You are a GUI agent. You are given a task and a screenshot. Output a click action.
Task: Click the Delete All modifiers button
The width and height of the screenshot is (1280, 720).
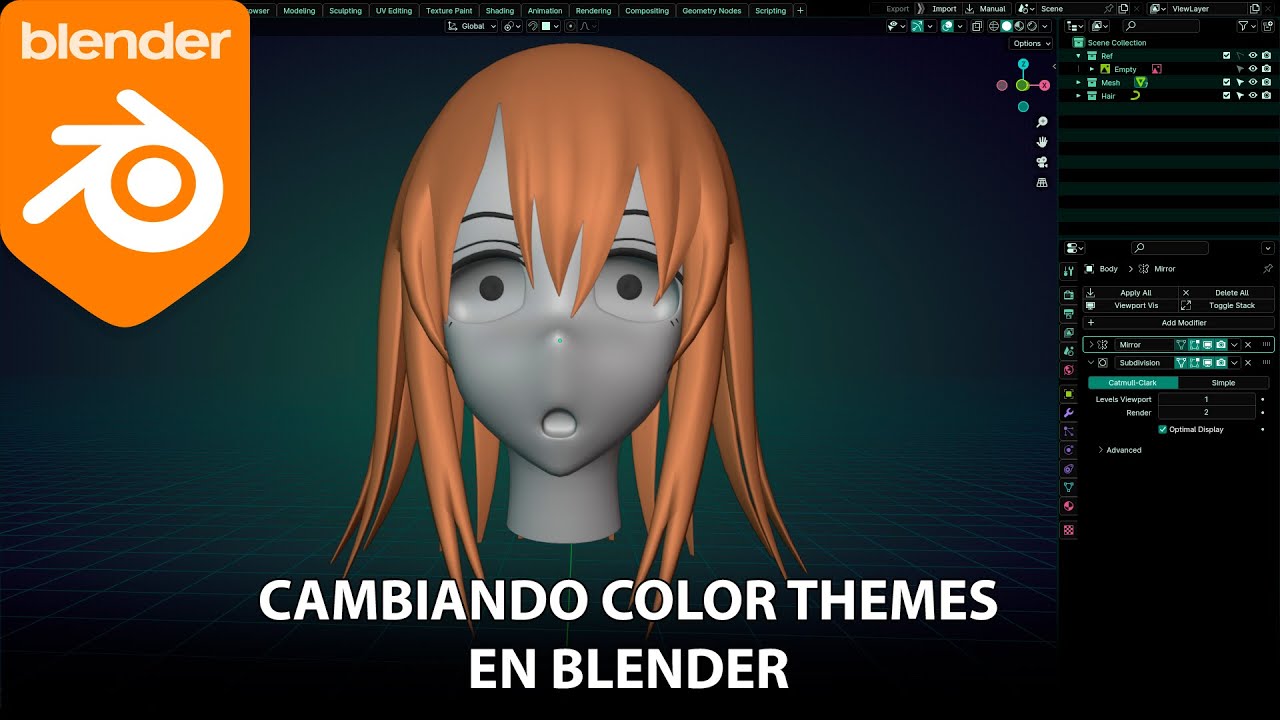pyautogui.click(x=1227, y=293)
